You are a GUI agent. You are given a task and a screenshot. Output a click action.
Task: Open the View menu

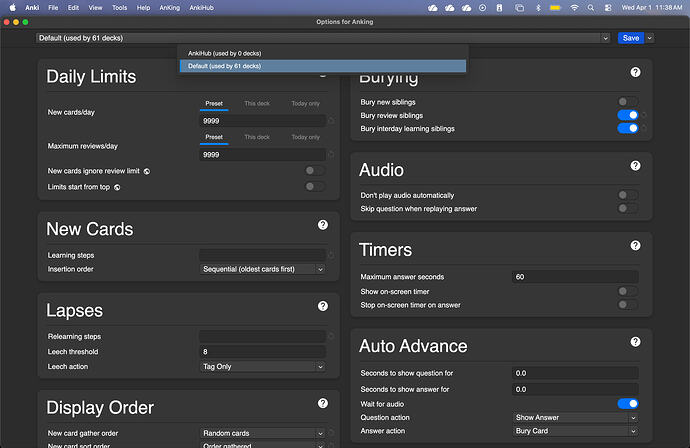[x=95, y=7]
